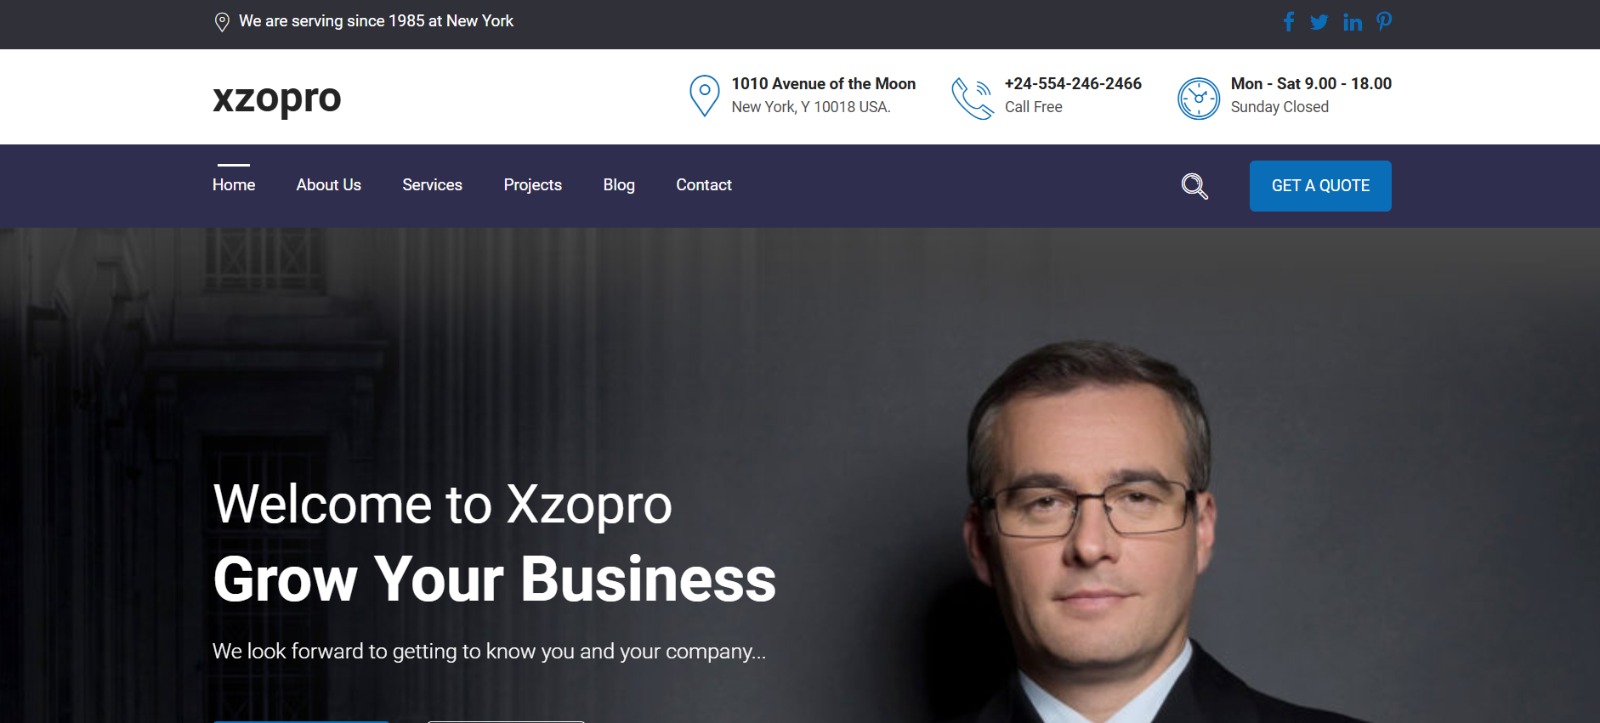Click the location pin in the top bar

(x=222, y=22)
